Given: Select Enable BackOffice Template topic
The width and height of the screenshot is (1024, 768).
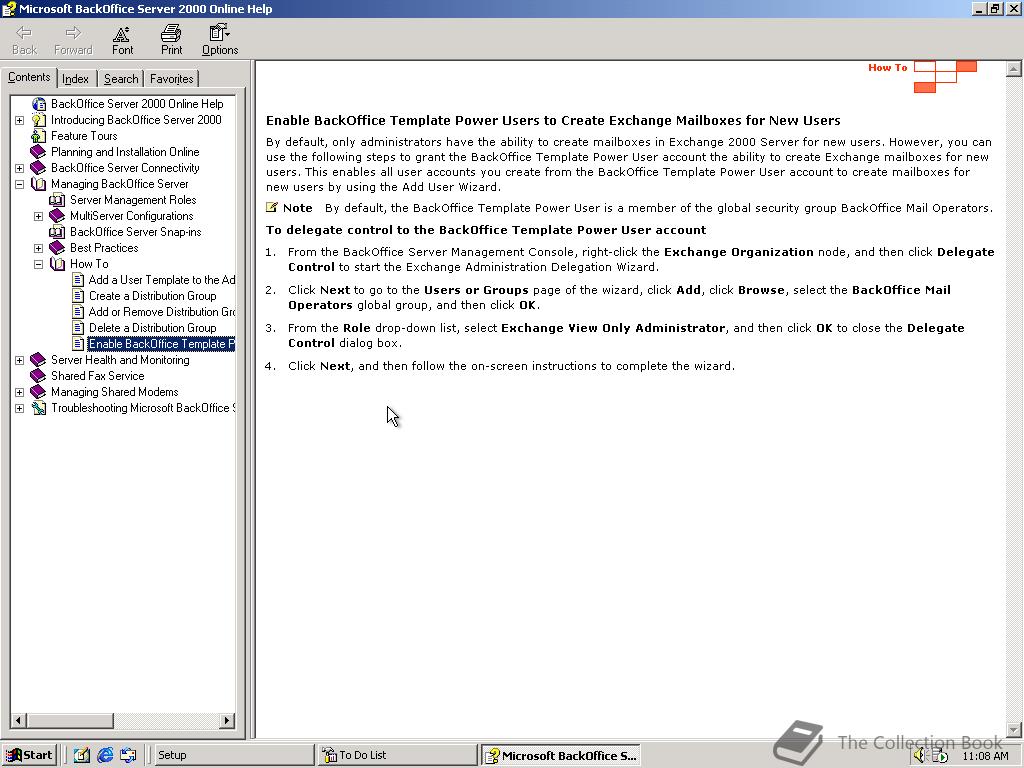Looking at the screenshot, I should 161,344.
